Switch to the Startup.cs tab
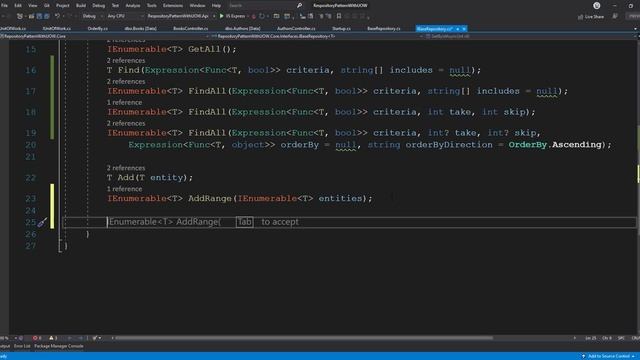Screen dimensions: 640x360 [341, 29]
